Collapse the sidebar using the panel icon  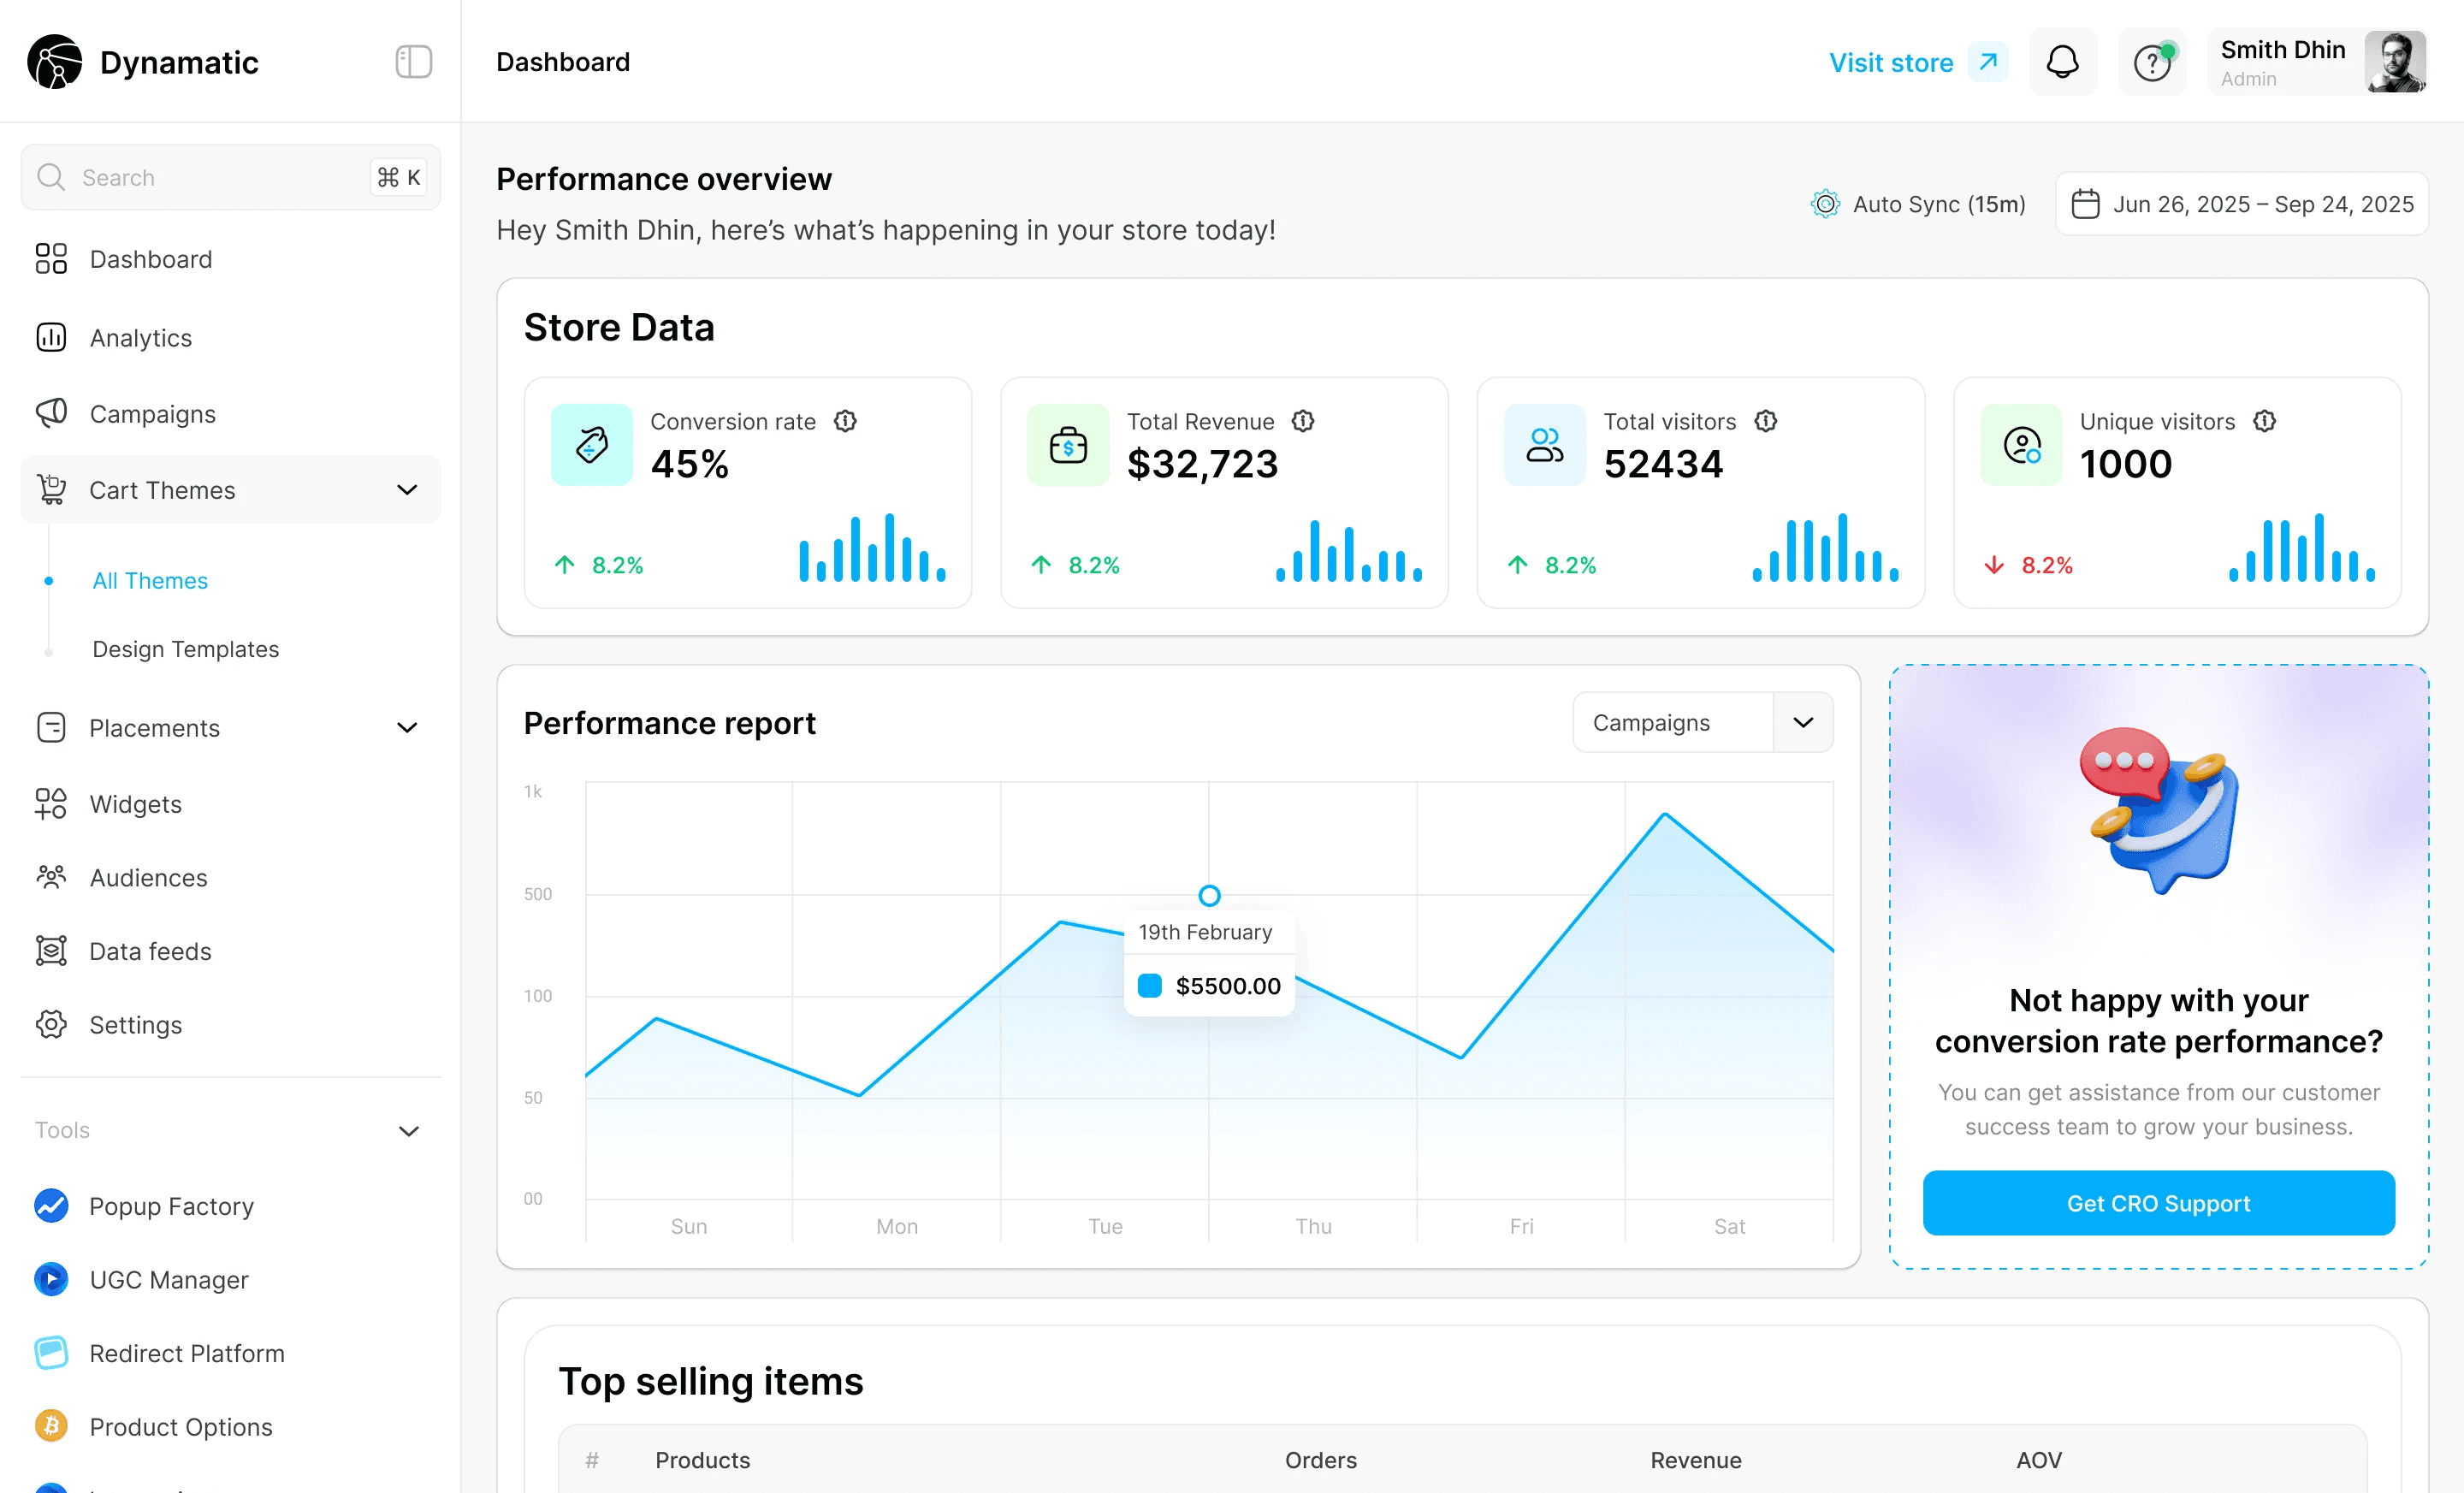coord(413,62)
